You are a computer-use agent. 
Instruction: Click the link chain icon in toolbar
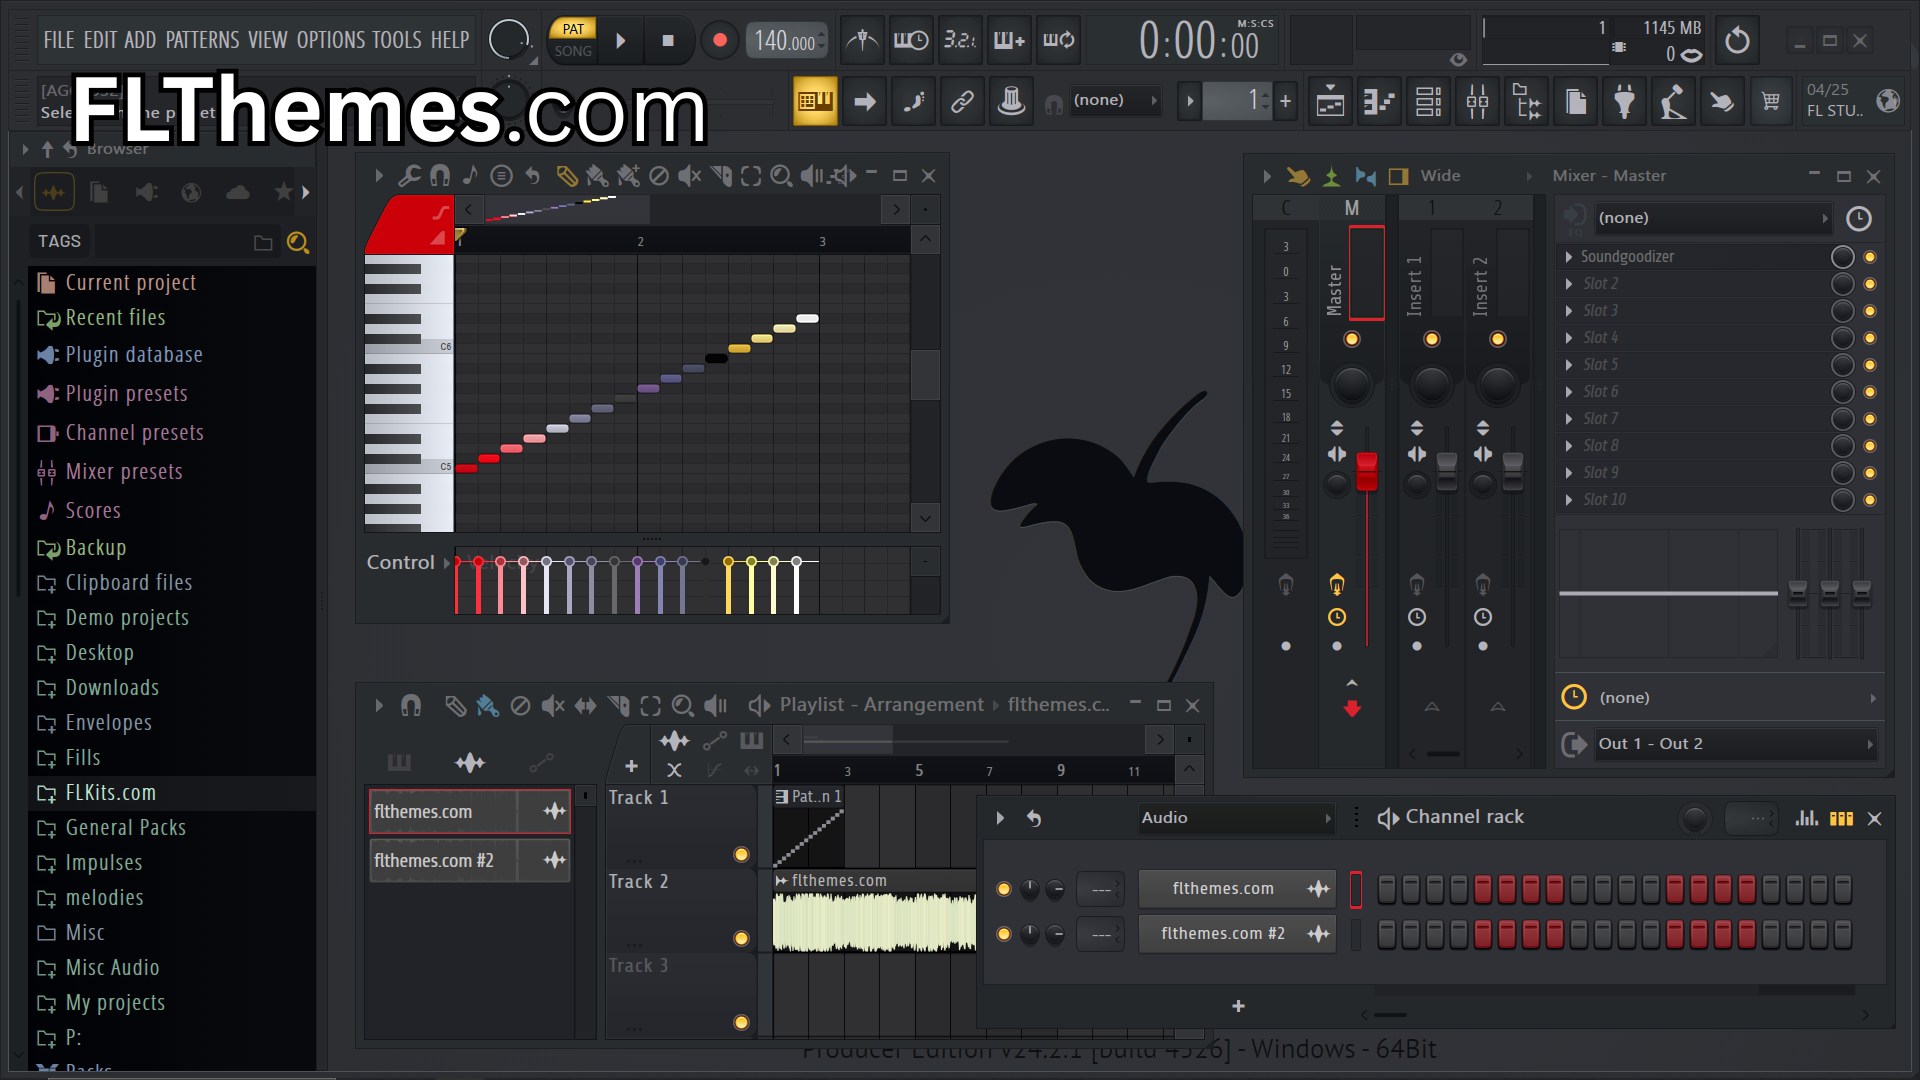point(962,101)
